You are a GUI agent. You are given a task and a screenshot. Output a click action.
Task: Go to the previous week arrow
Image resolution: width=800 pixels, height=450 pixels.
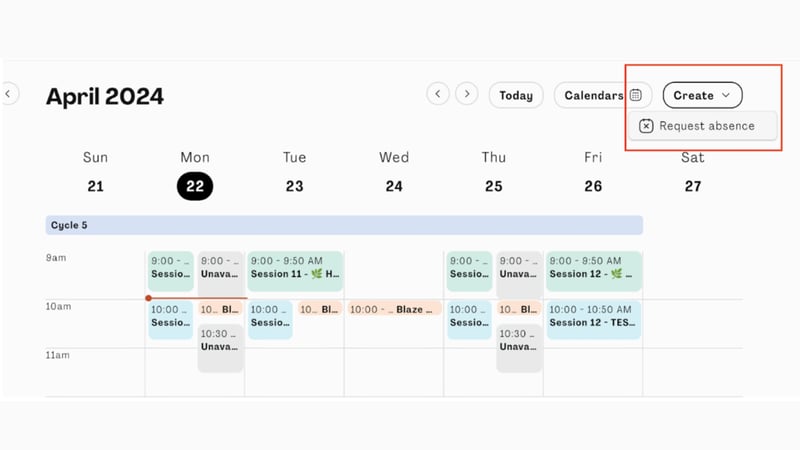coord(437,94)
